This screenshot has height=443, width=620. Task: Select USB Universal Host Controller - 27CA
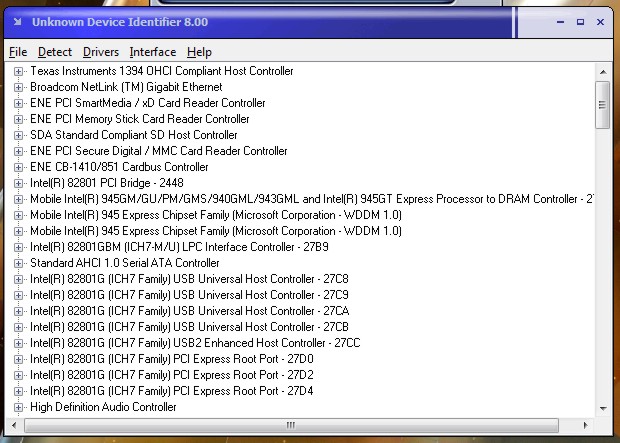(x=190, y=311)
